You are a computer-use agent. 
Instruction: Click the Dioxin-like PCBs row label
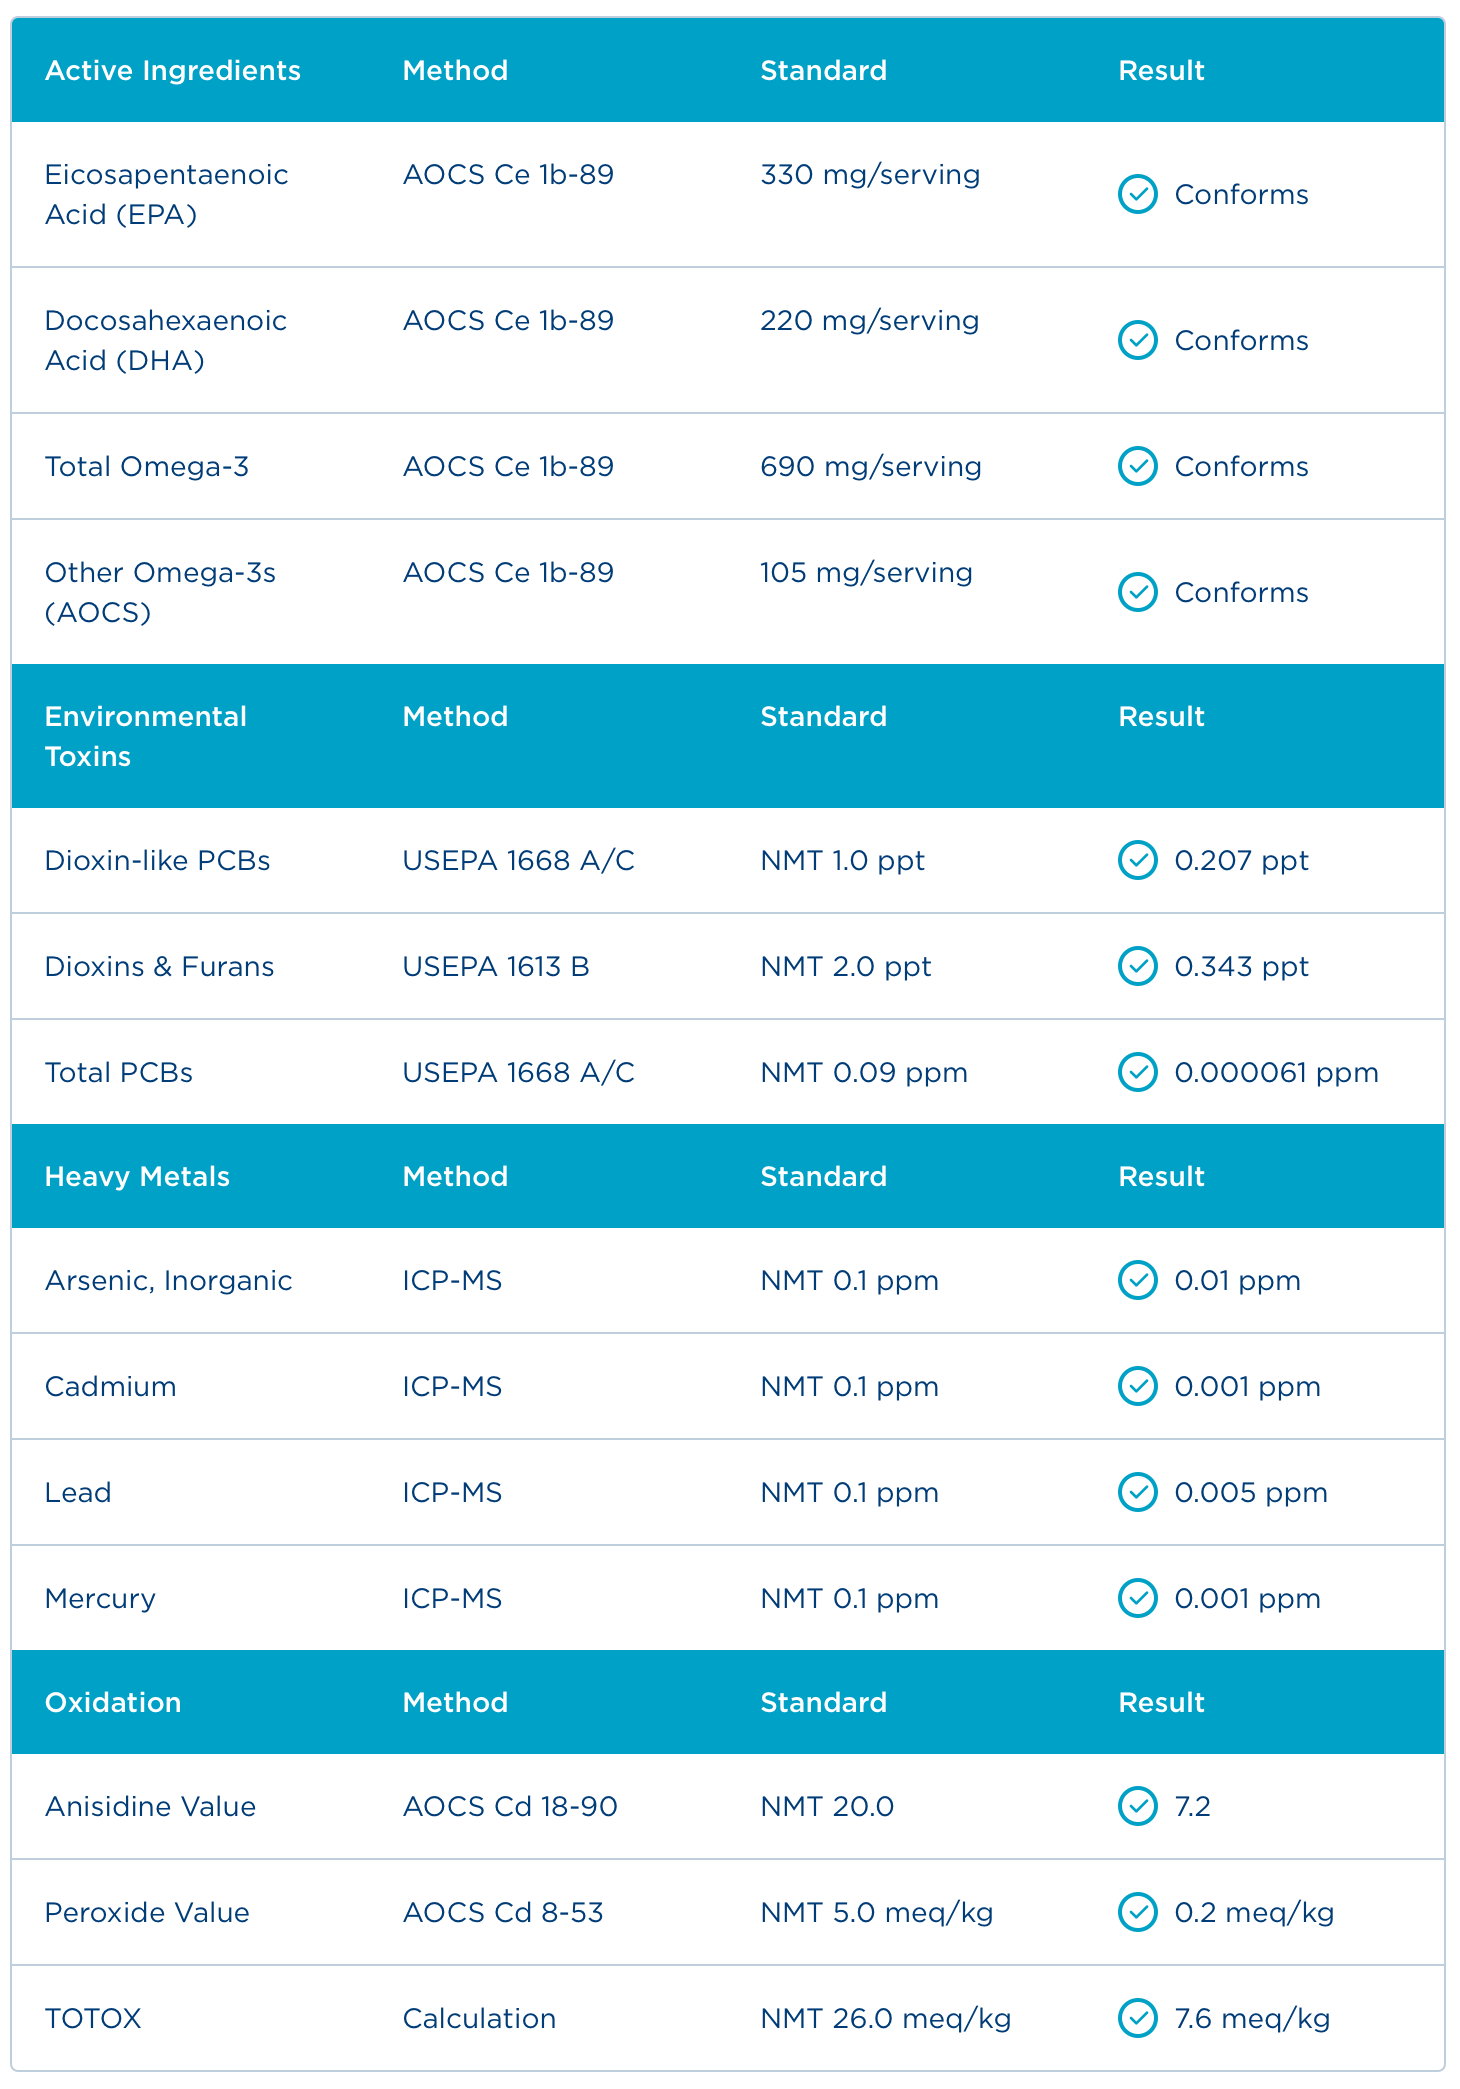coord(157,860)
